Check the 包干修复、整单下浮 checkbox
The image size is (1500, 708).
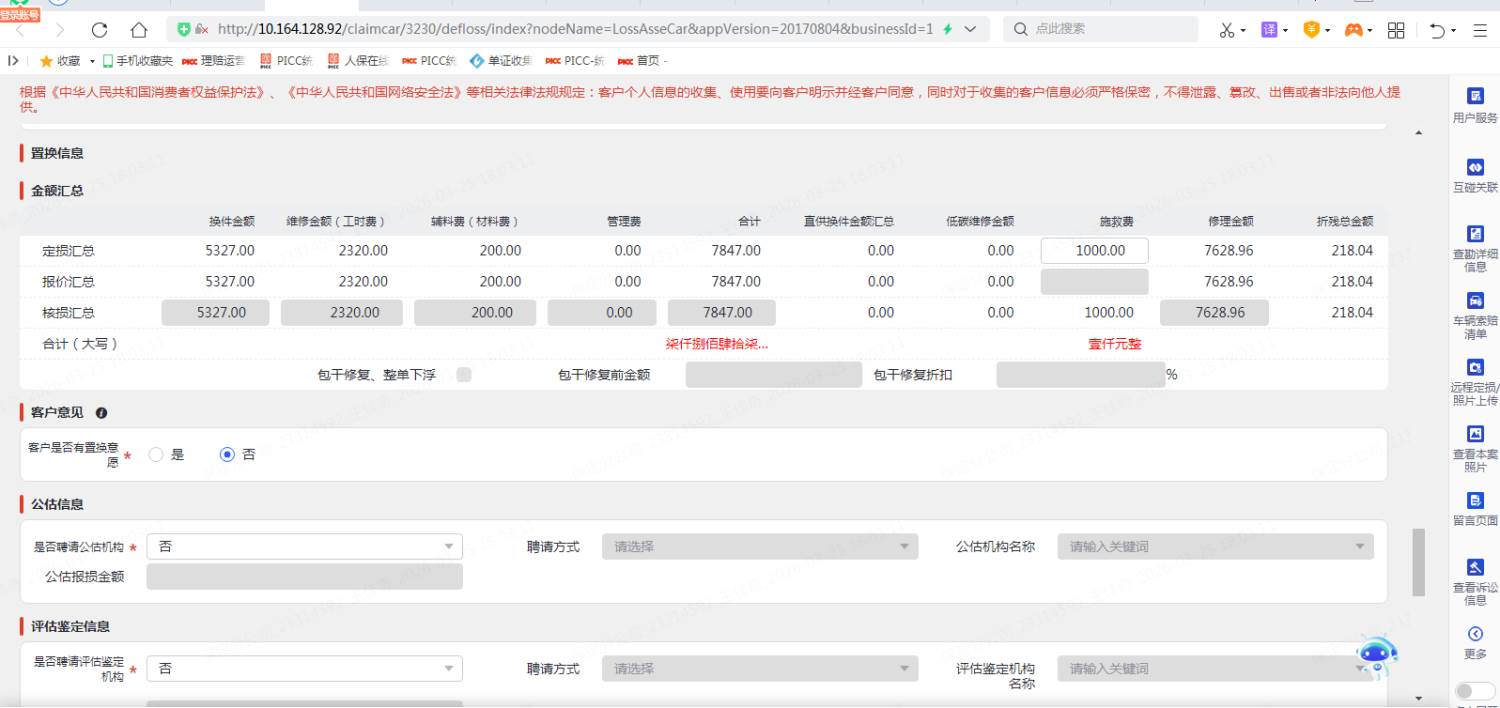(x=464, y=375)
